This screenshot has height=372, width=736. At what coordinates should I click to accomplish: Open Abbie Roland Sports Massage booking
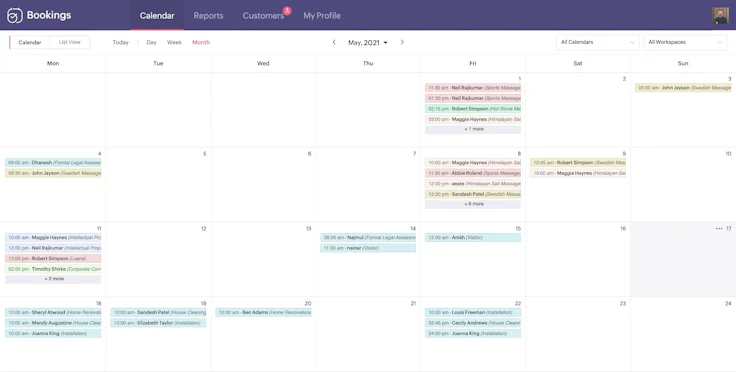(473, 173)
